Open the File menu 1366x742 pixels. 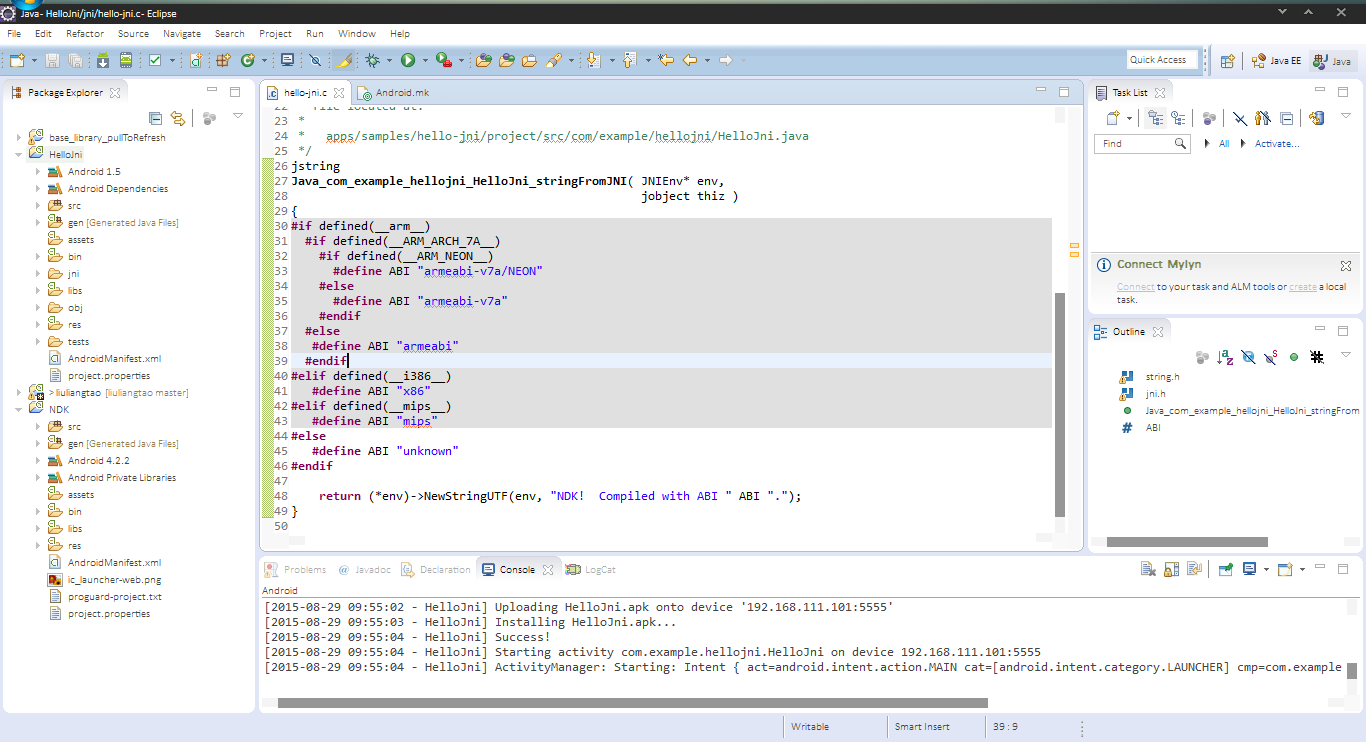[x=14, y=34]
